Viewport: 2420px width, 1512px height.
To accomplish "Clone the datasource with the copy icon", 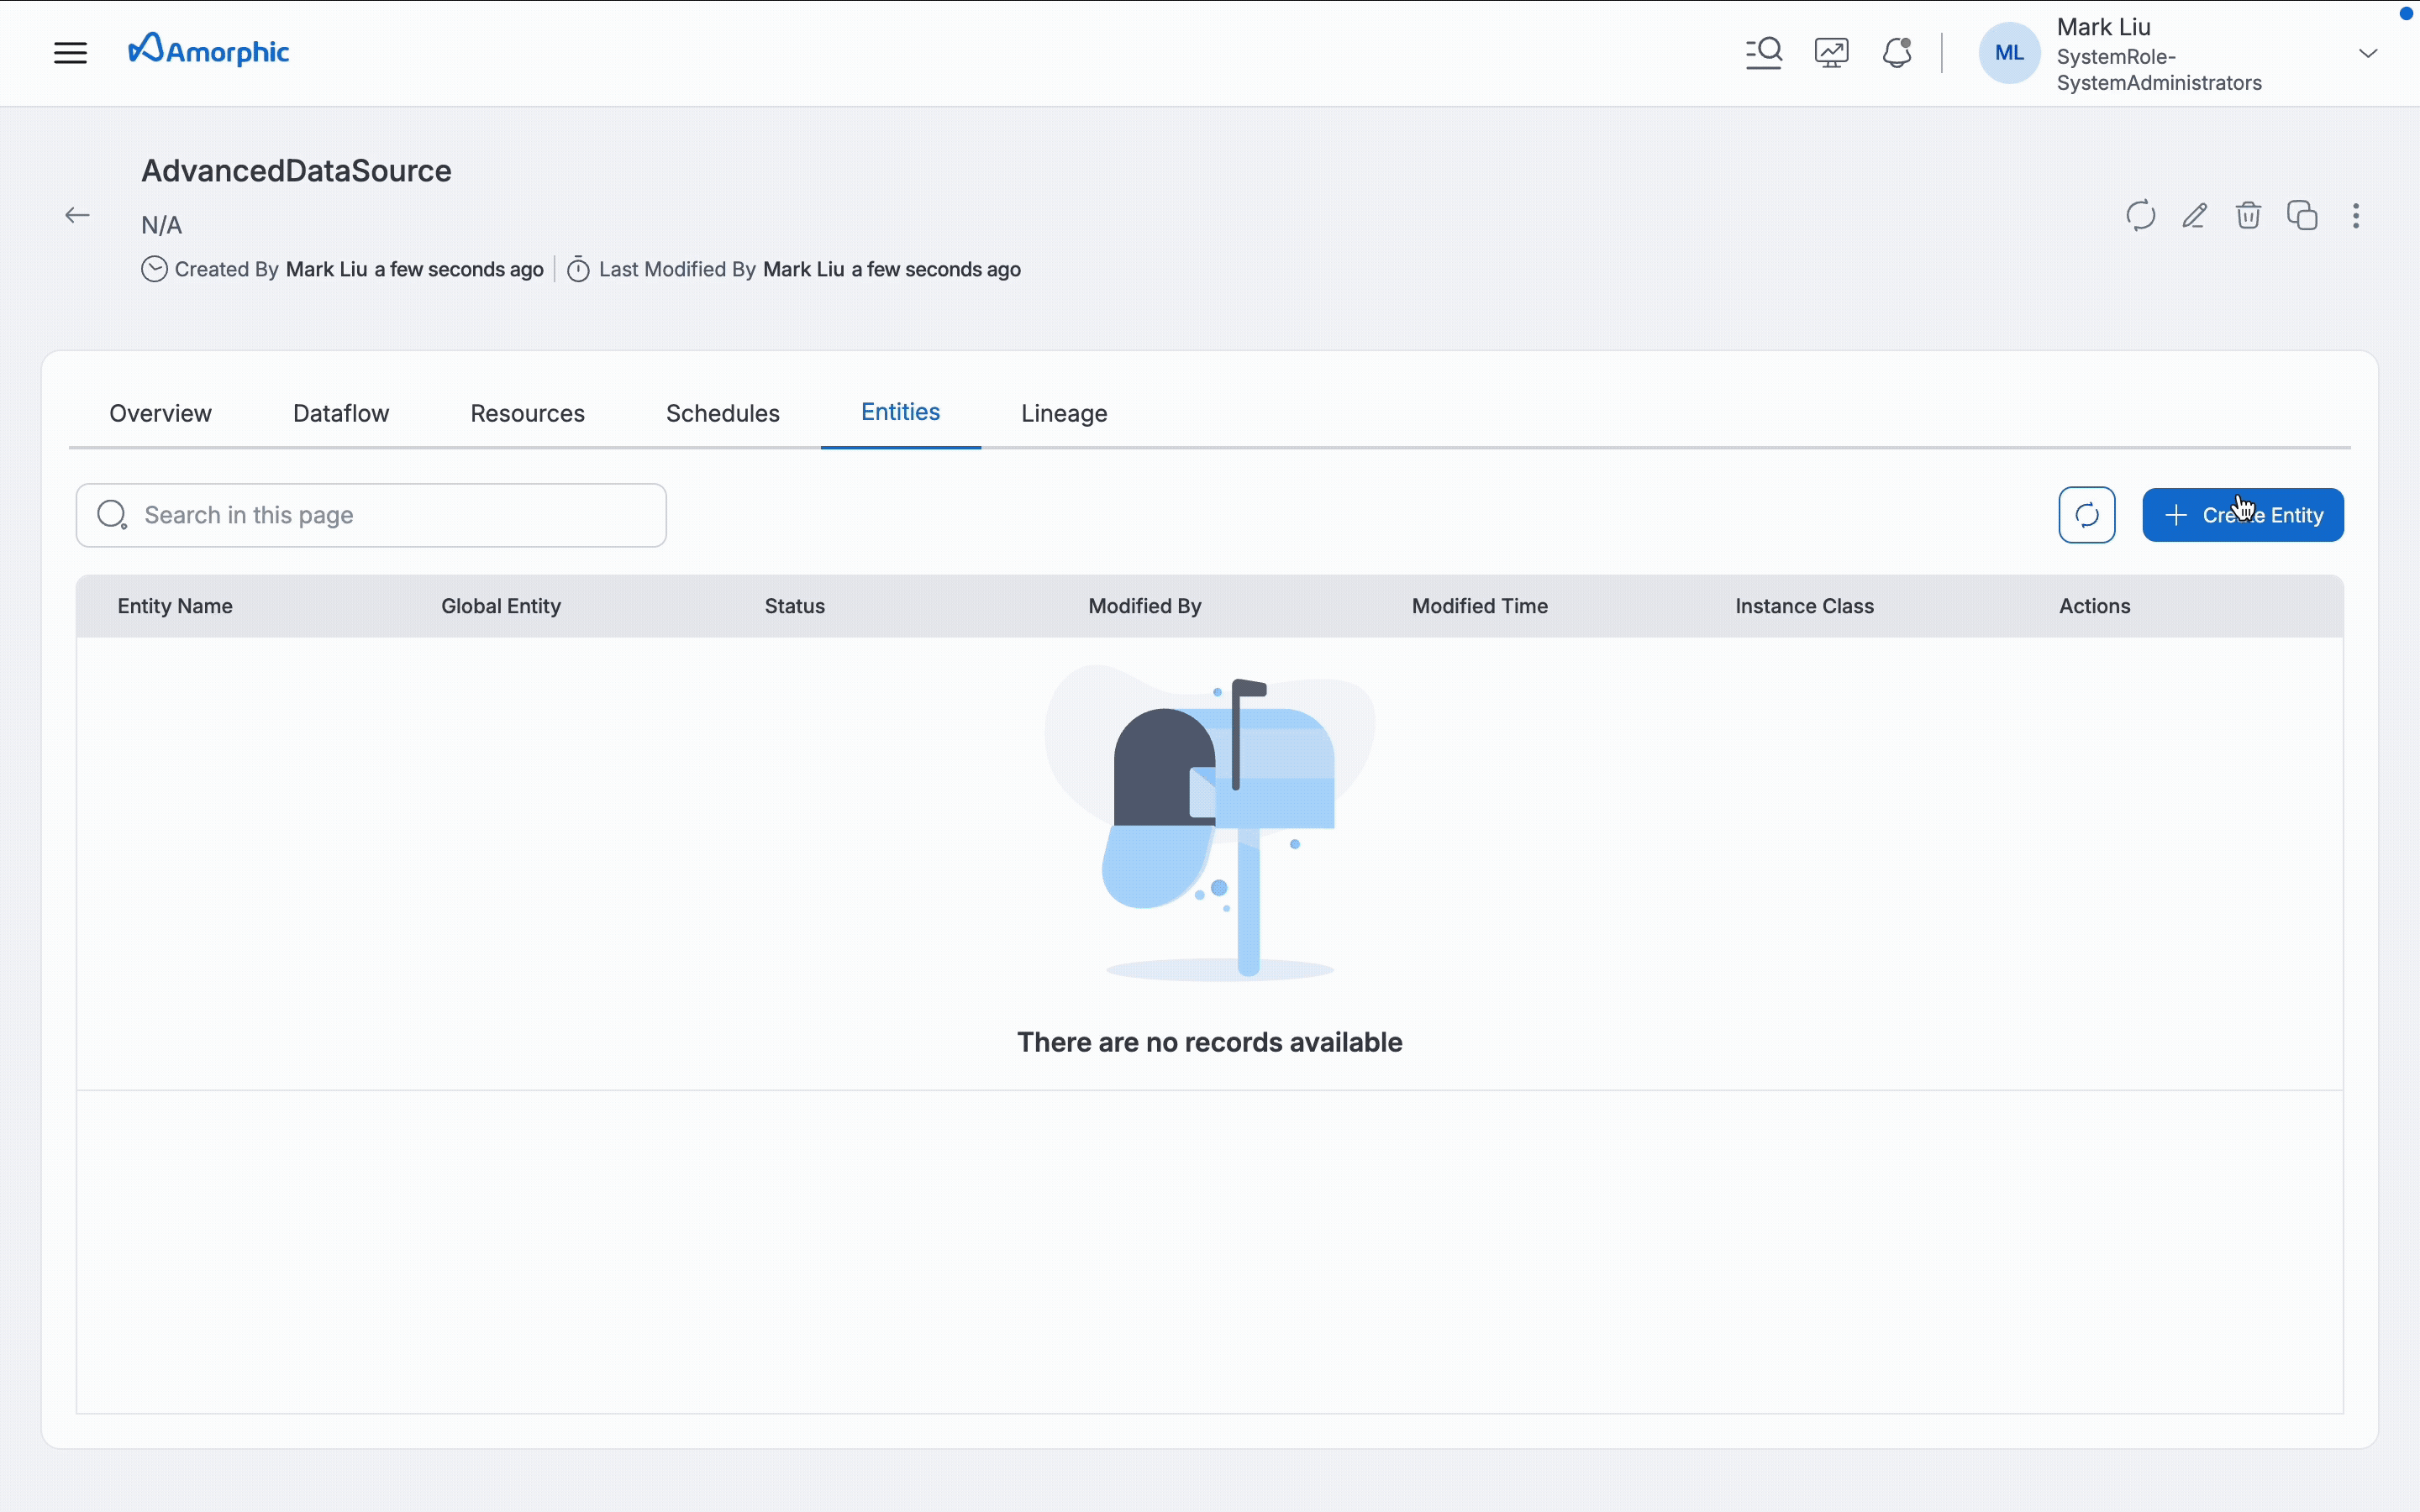I will pyautogui.click(x=2302, y=215).
